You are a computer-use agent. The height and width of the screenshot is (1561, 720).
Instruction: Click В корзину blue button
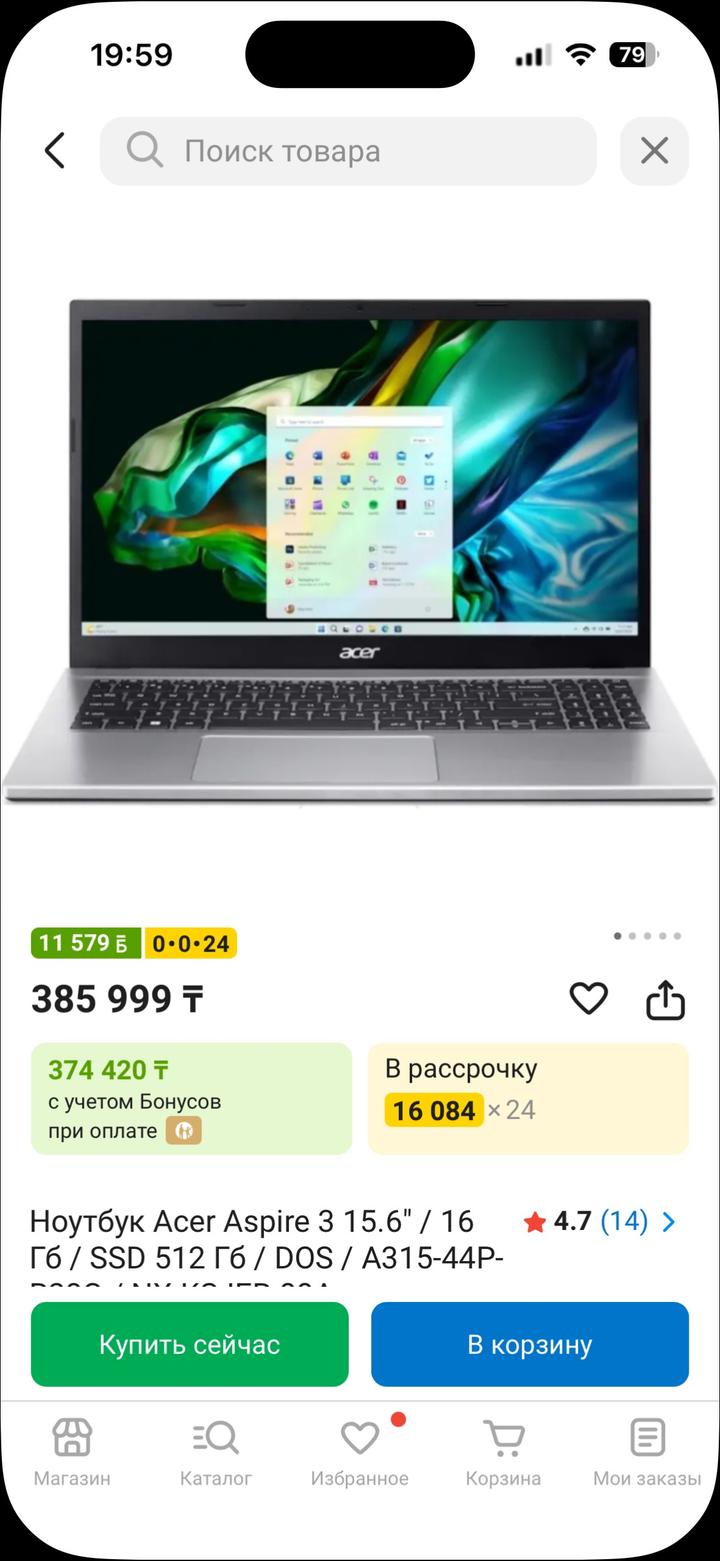click(530, 1344)
